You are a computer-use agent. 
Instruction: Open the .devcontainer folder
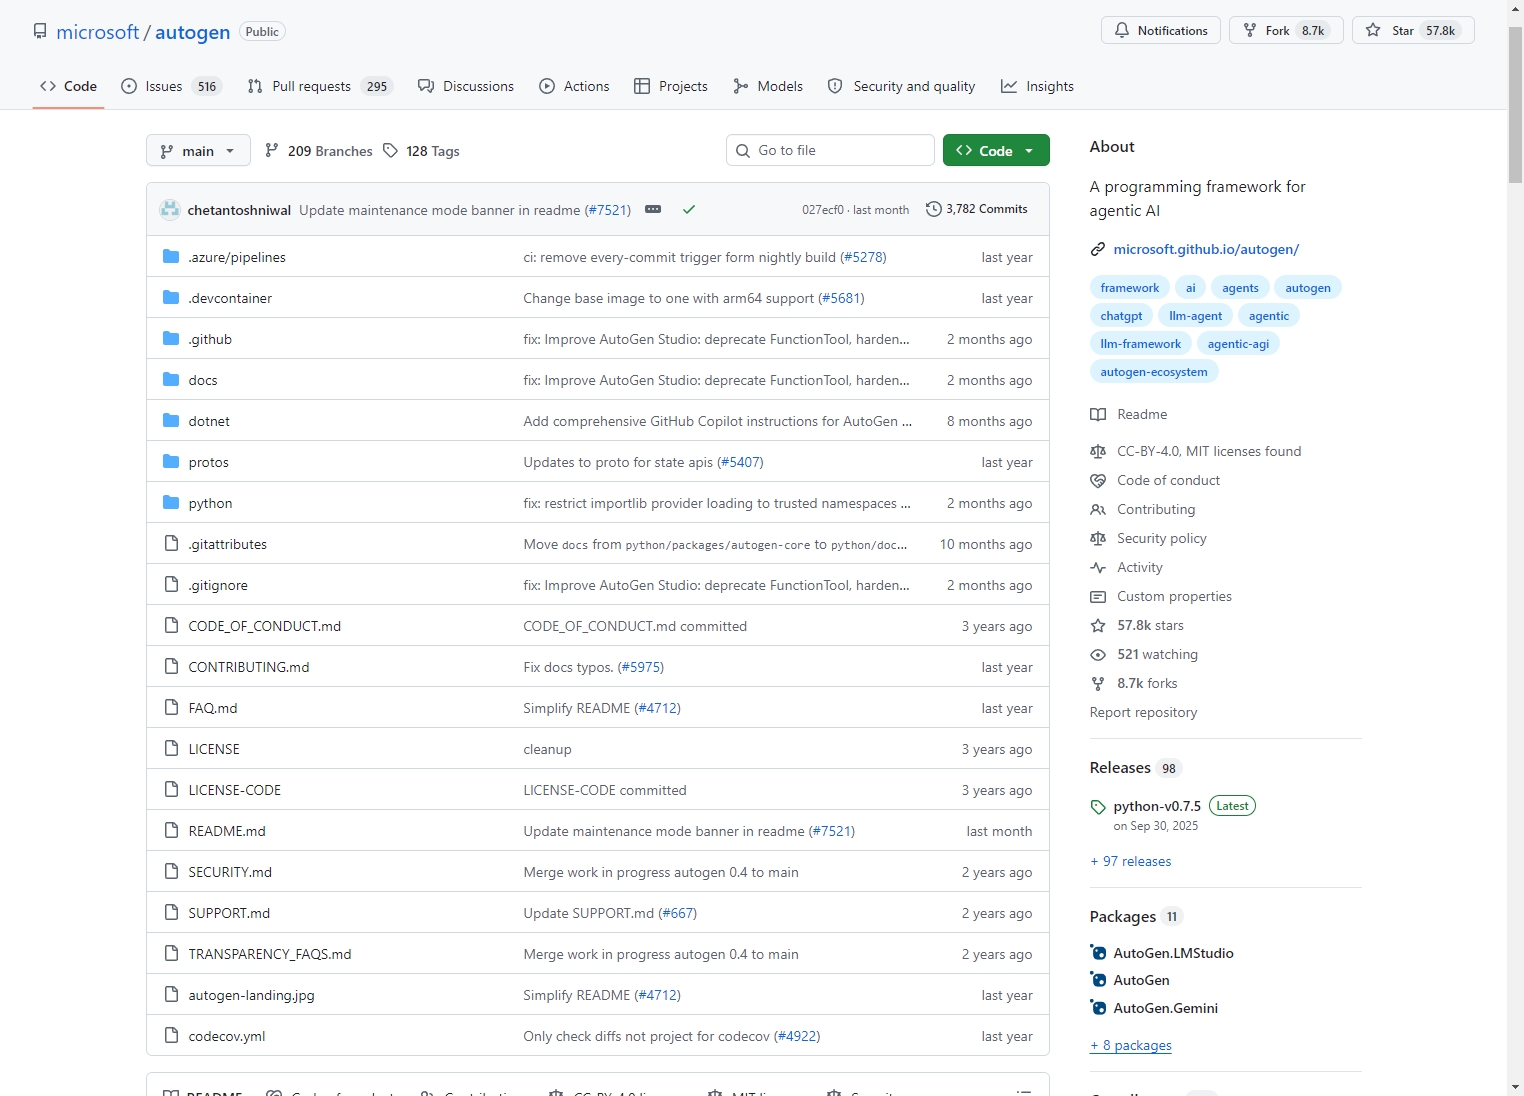pyautogui.click(x=230, y=298)
